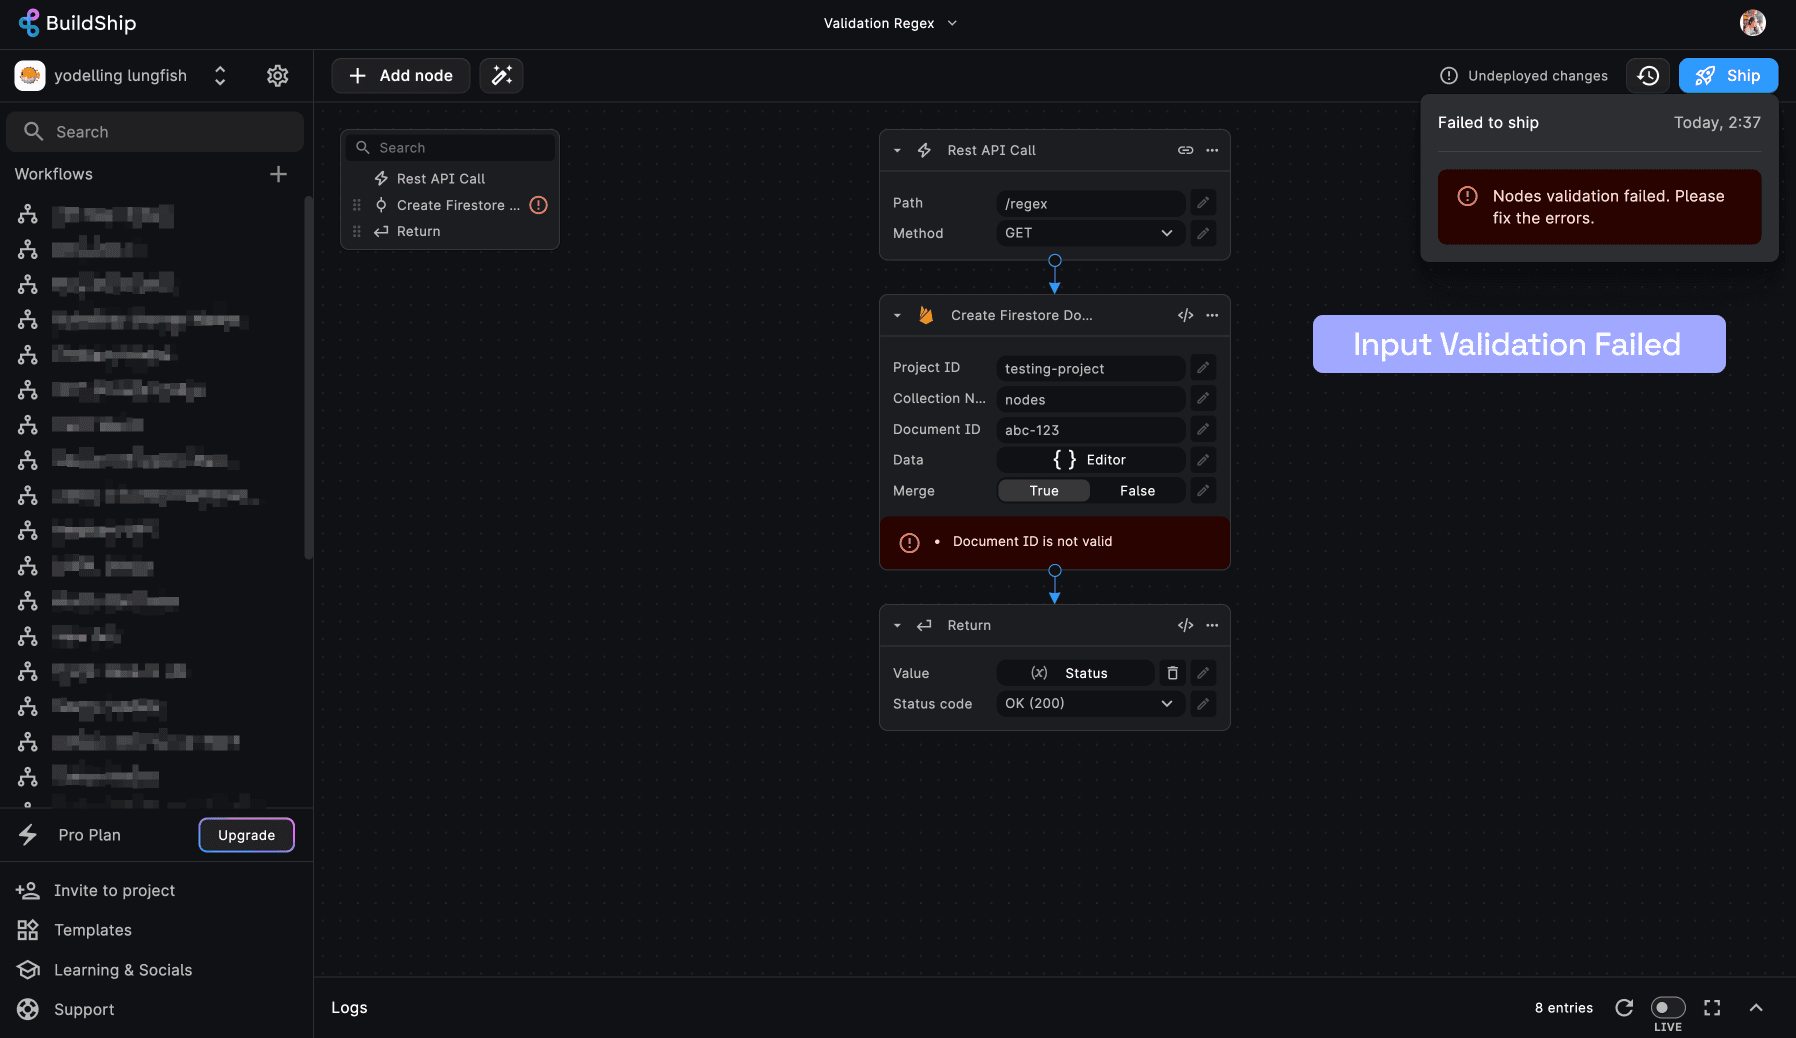Expand logs to fullscreen

tap(1712, 1007)
